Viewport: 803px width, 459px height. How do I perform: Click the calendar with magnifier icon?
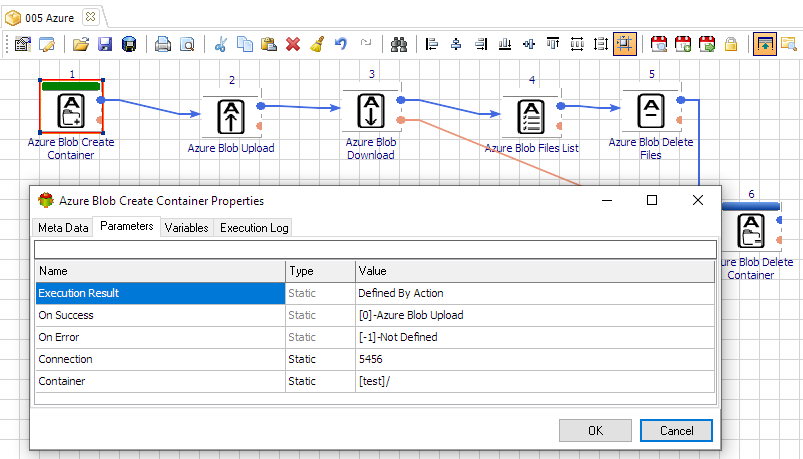[659, 44]
